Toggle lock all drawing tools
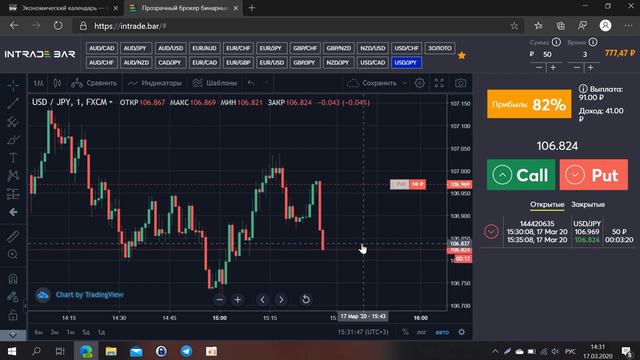The width and height of the screenshot is (640, 360). pyautogui.click(x=13, y=315)
